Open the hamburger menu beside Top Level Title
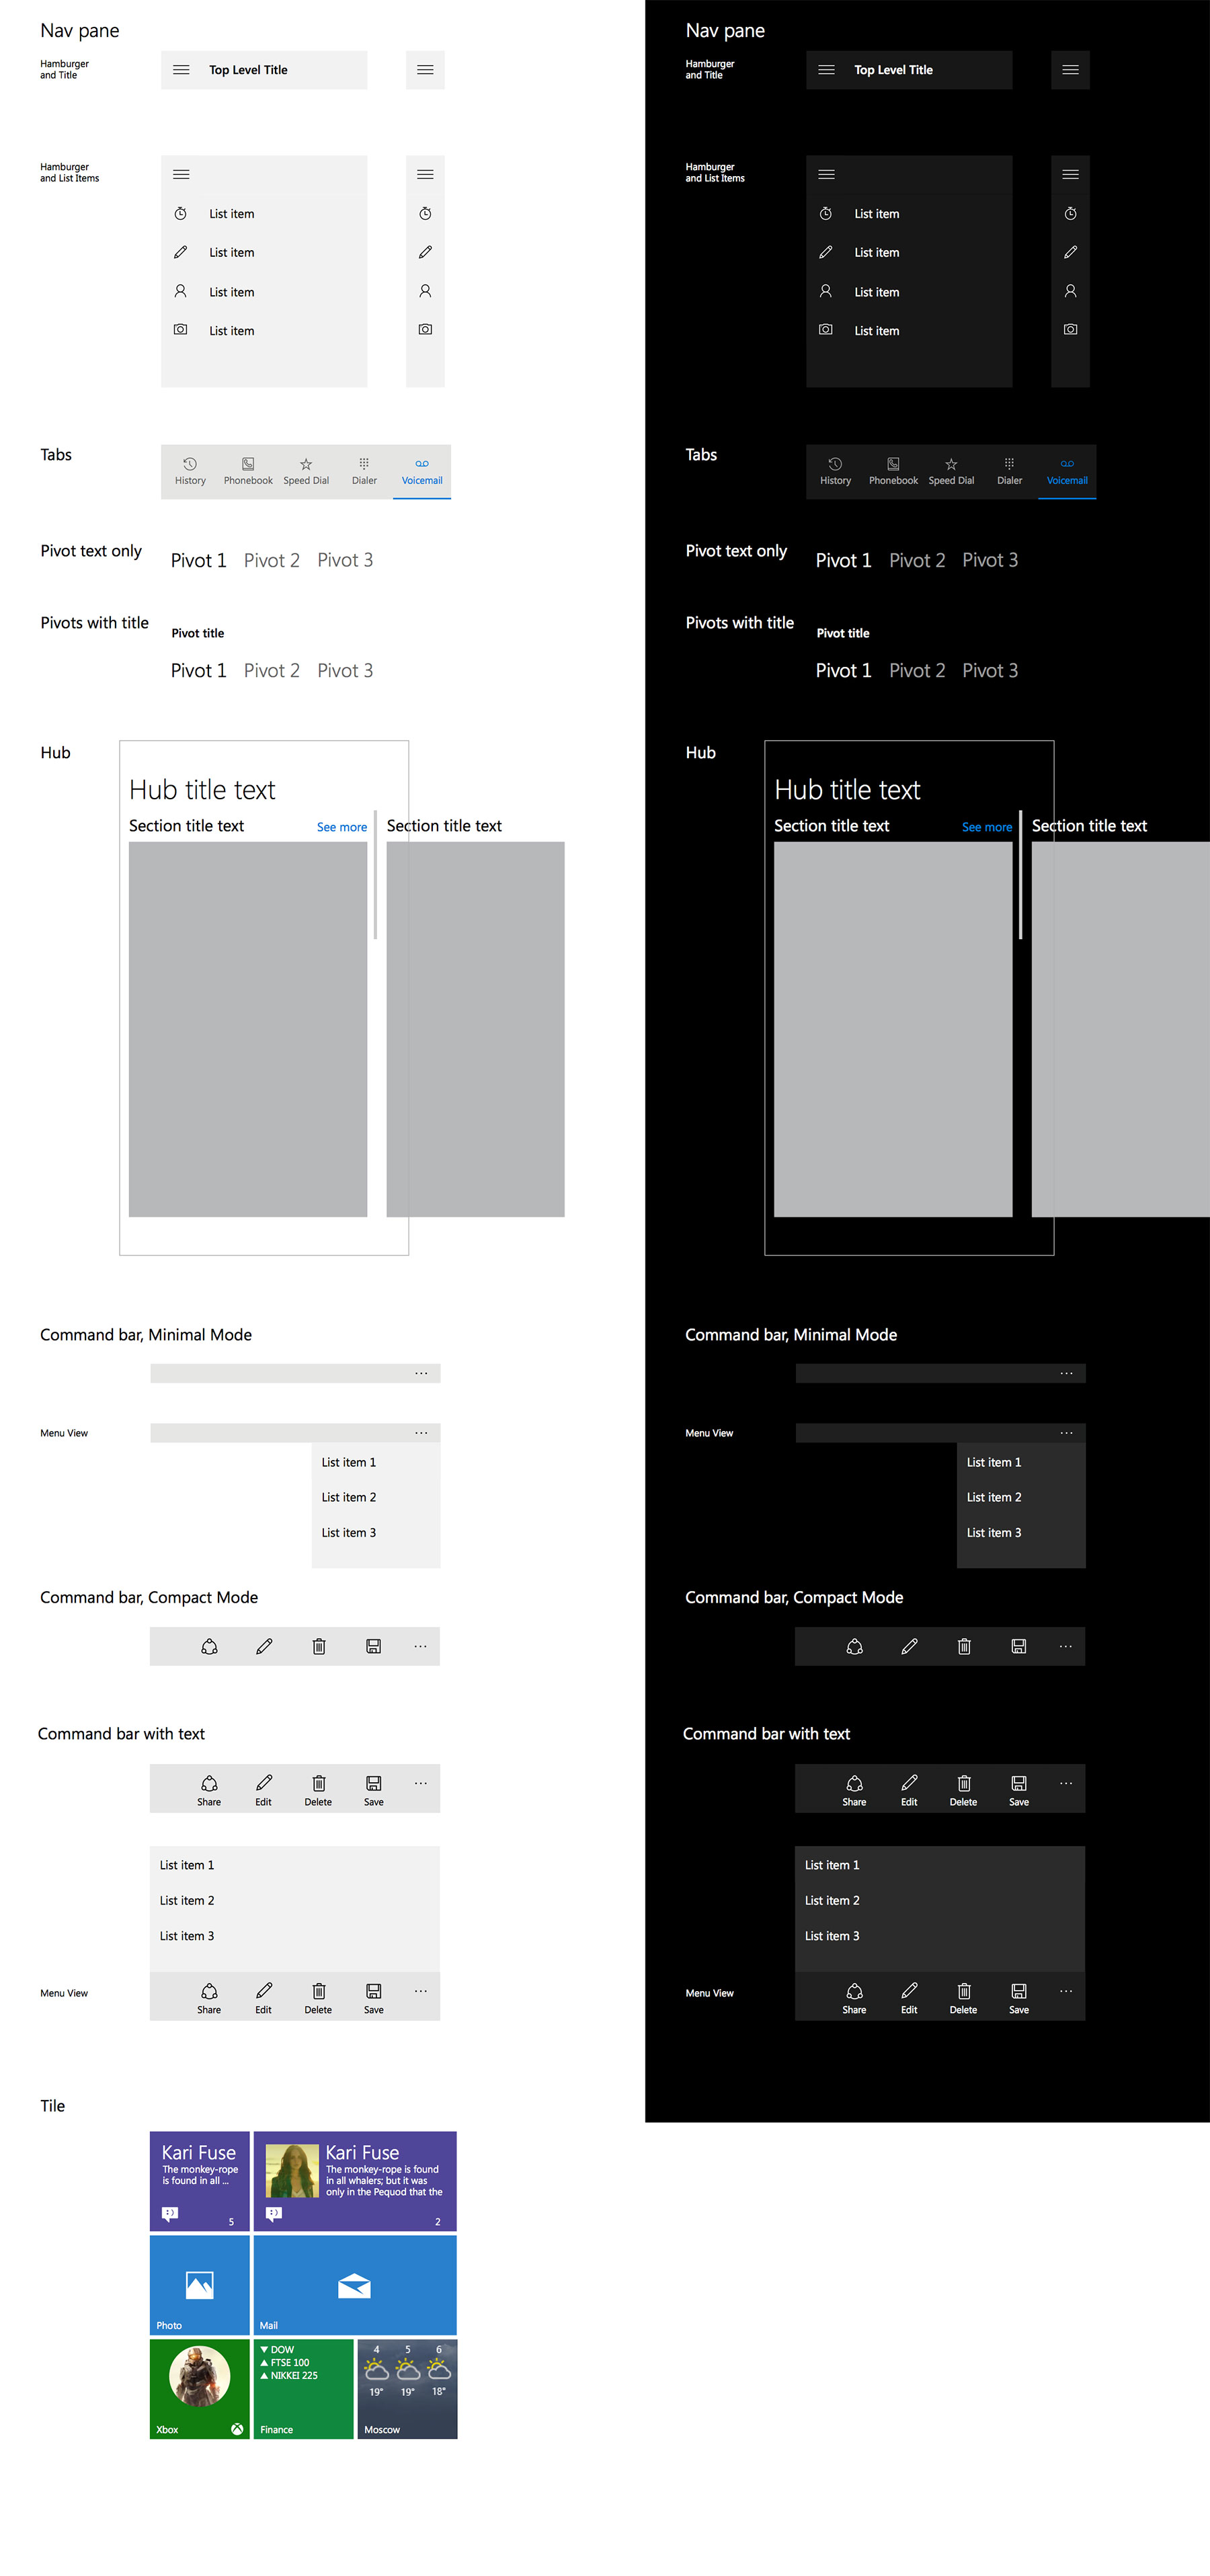This screenshot has width=1210, height=2576. (x=181, y=70)
